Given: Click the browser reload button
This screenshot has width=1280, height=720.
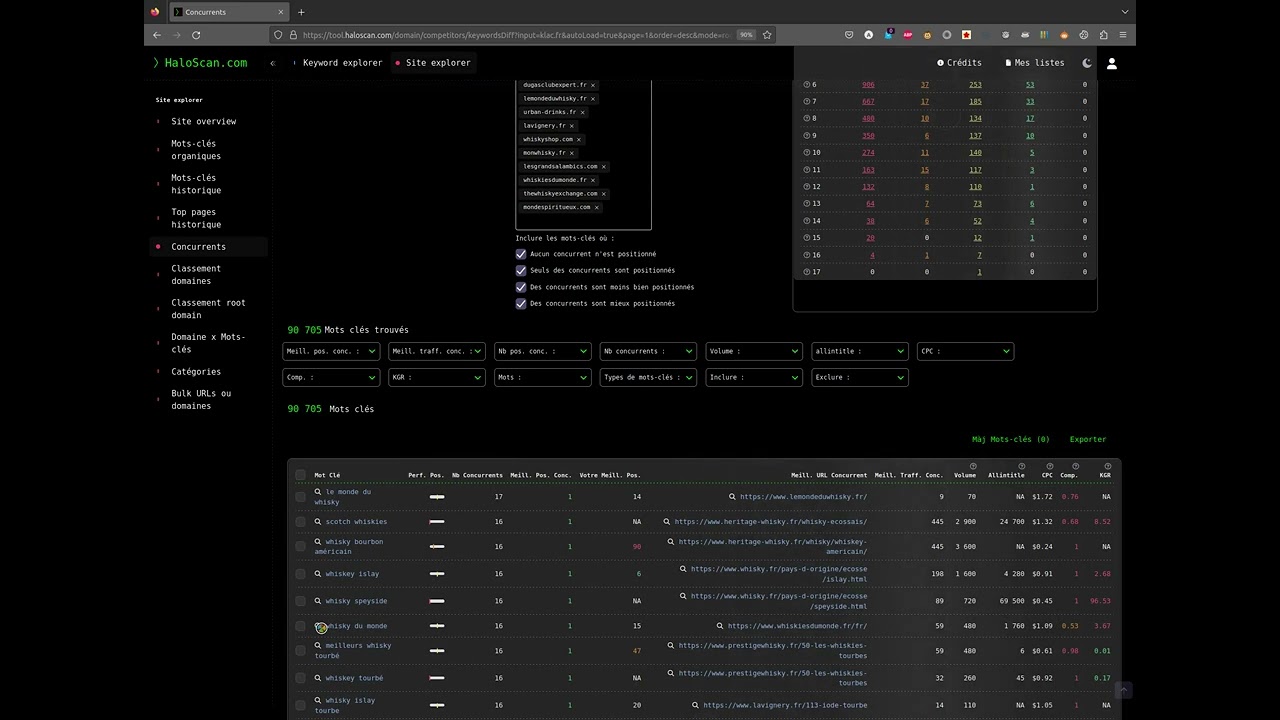Looking at the screenshot, I should click(196, 35).
